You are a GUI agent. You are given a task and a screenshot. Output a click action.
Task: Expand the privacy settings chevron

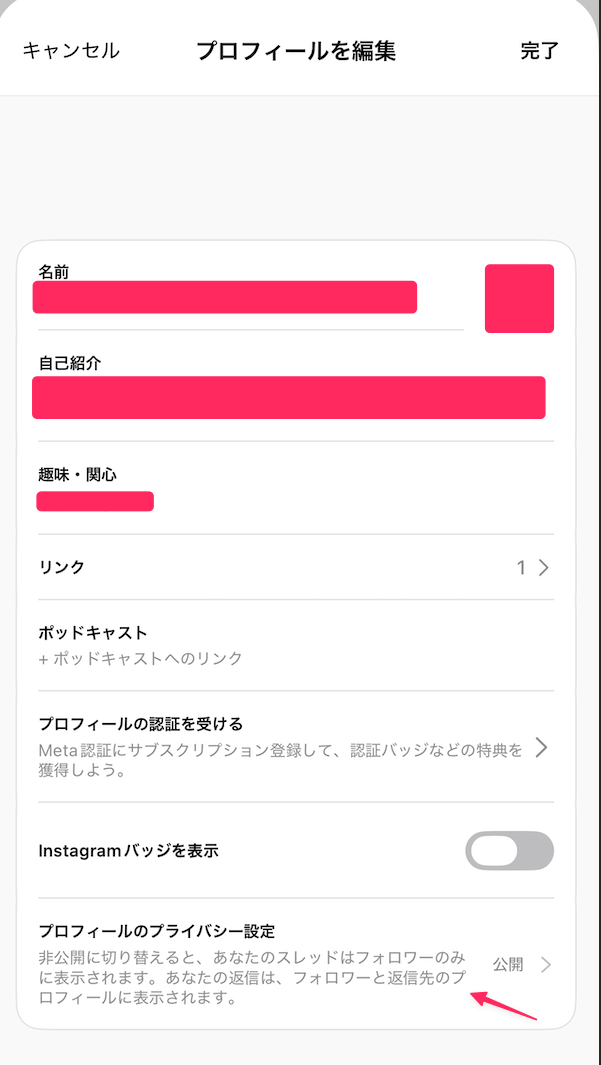point(549,963)
